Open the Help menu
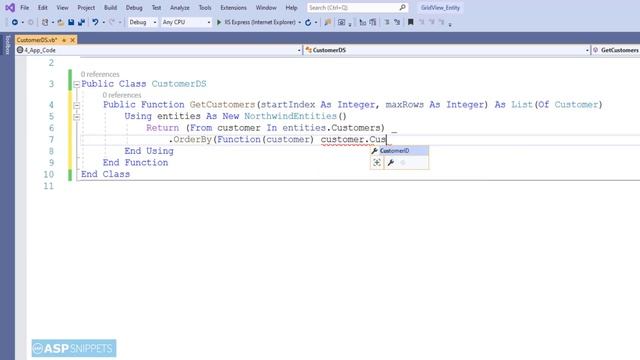This screenshot has width=640, height=360. [291, 8]
